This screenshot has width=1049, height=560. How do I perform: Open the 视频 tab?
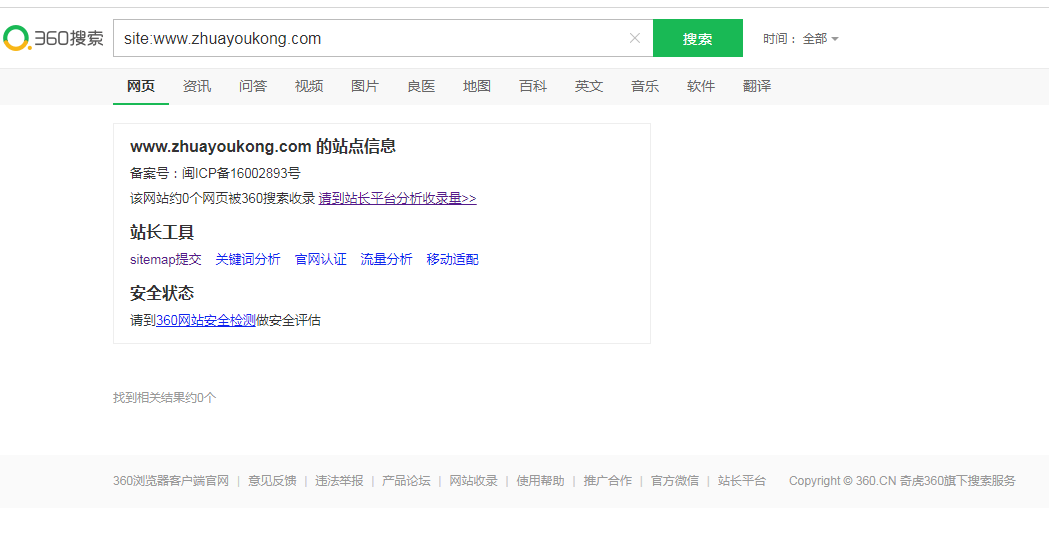coord(309,86)
